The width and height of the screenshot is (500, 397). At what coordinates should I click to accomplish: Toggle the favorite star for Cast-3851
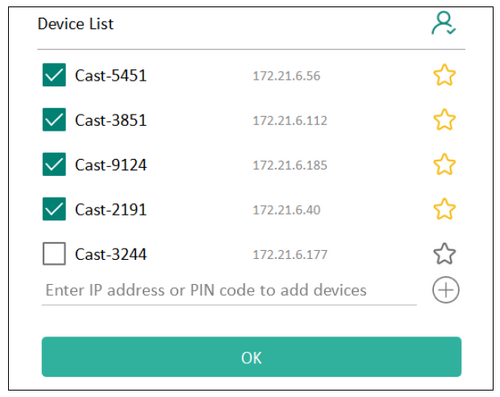(x=444, y=120)
